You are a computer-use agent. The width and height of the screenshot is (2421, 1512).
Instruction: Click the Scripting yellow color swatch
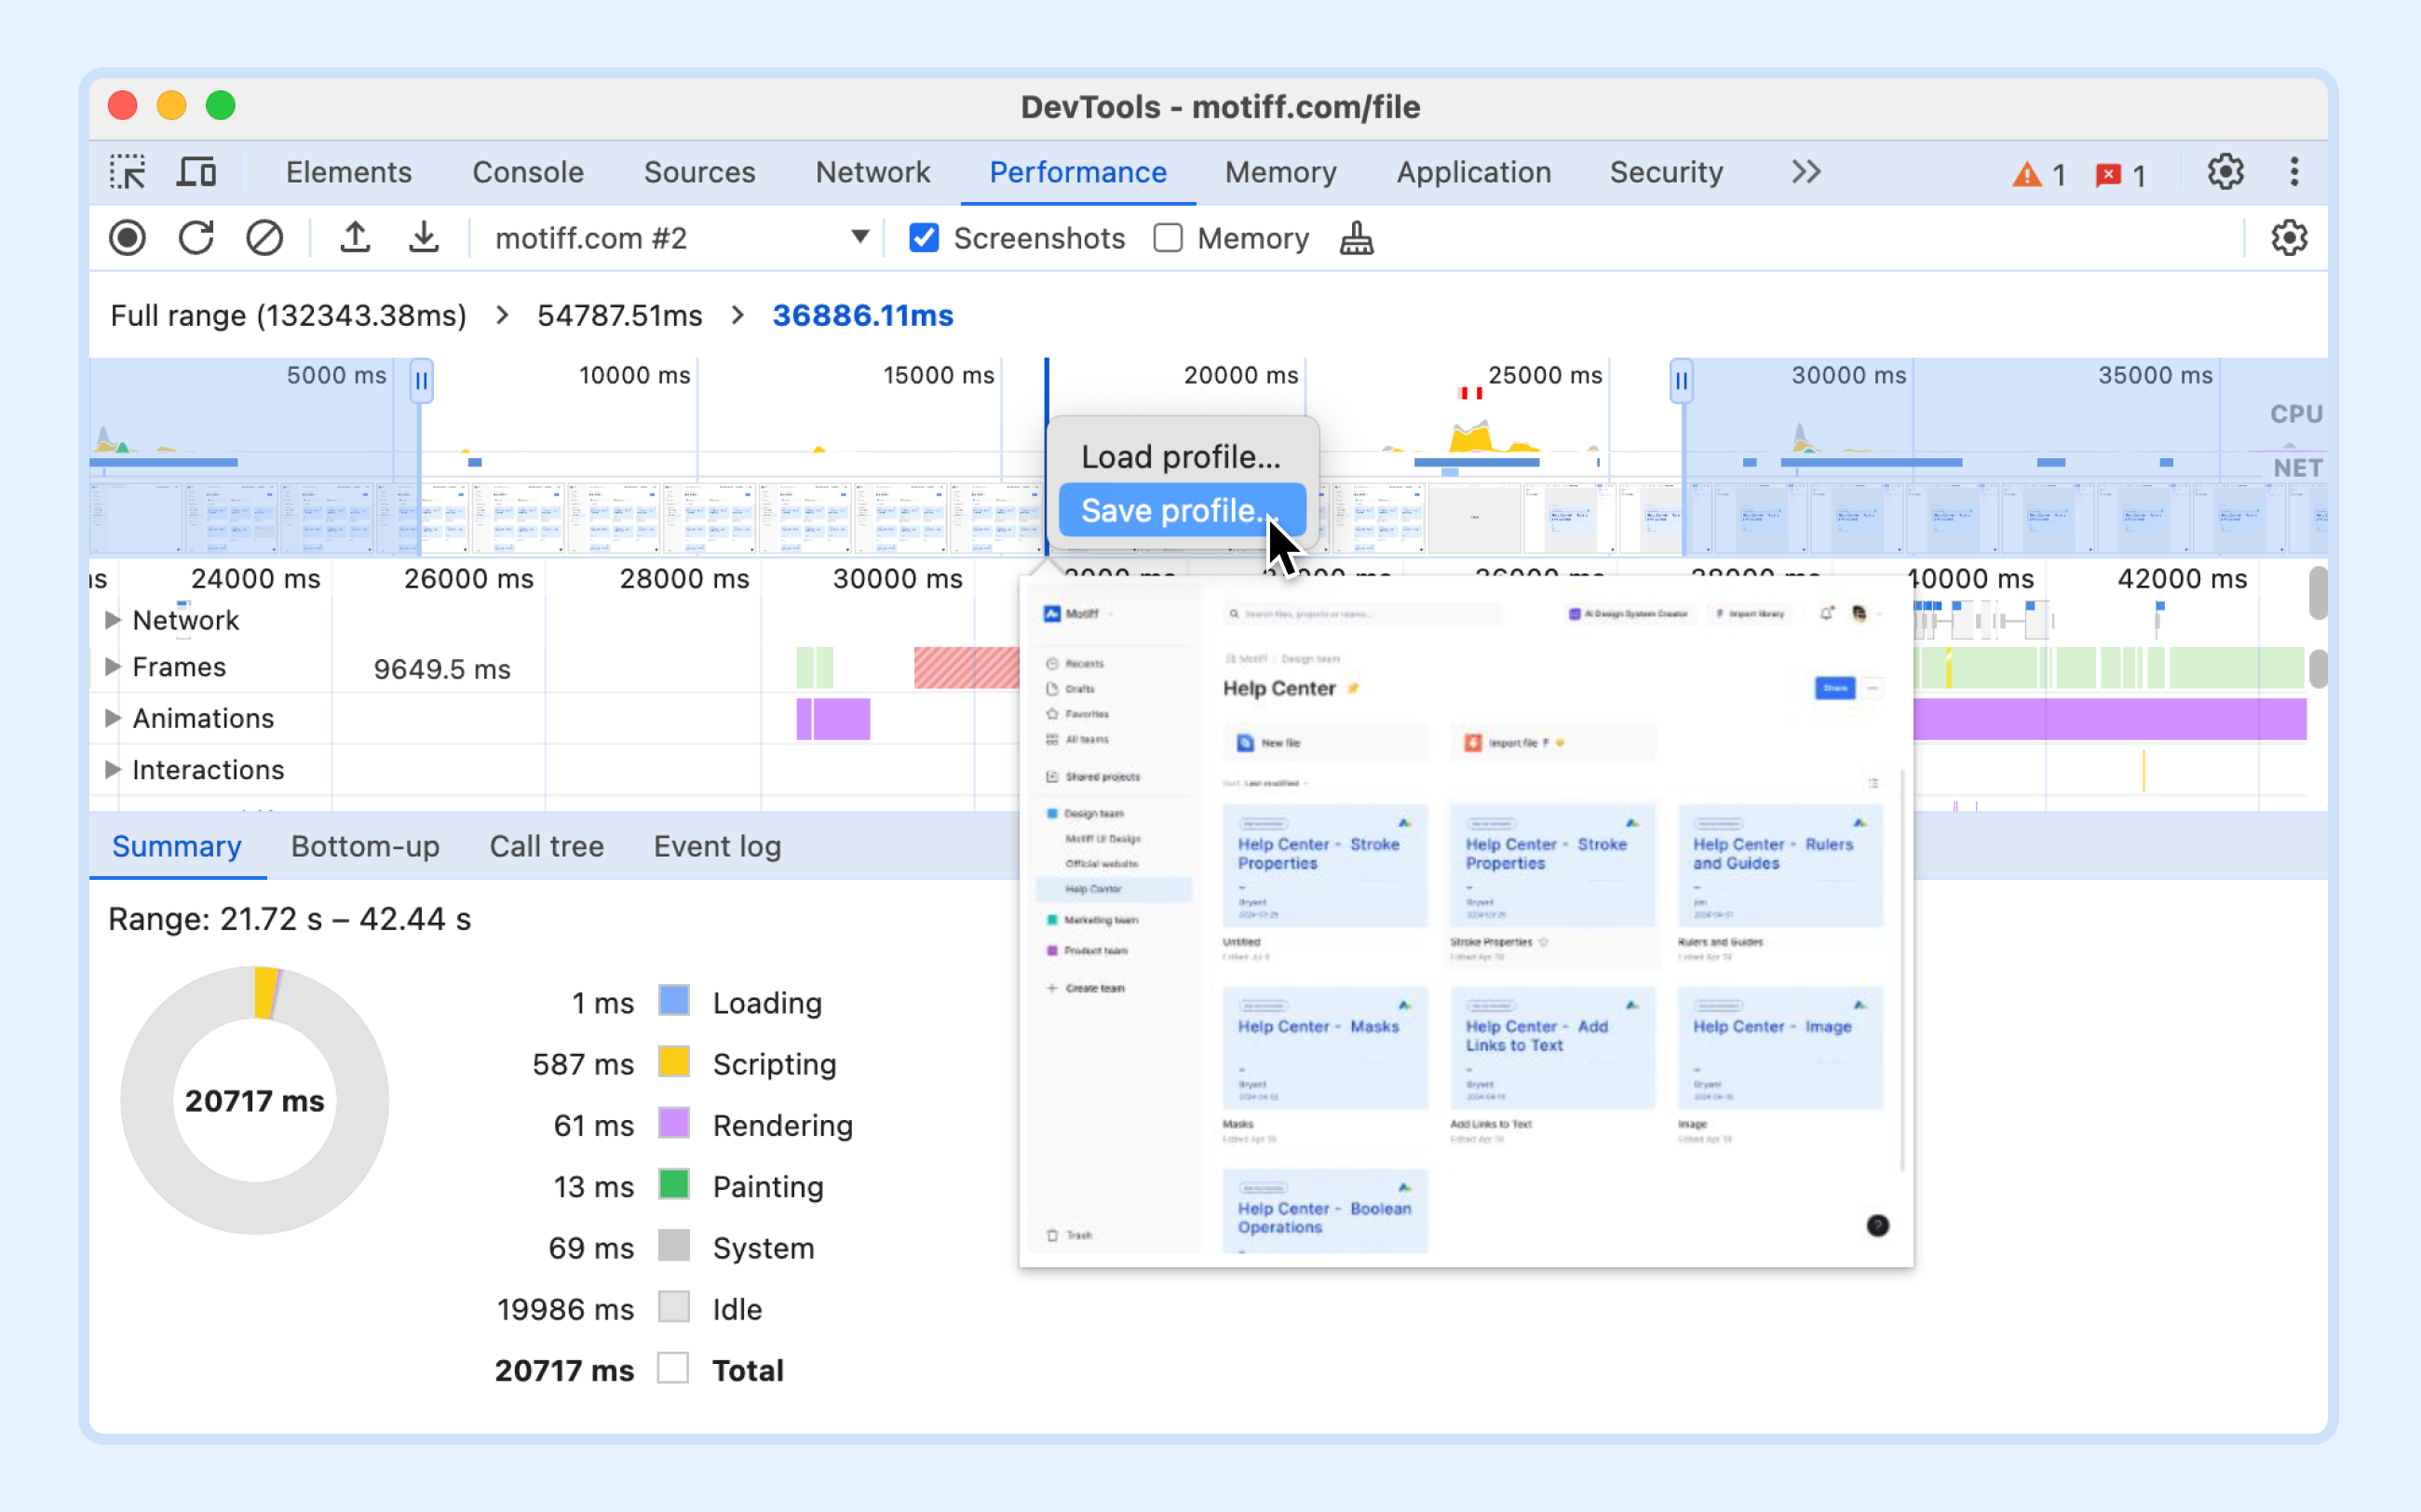[x=674, y=1062]
